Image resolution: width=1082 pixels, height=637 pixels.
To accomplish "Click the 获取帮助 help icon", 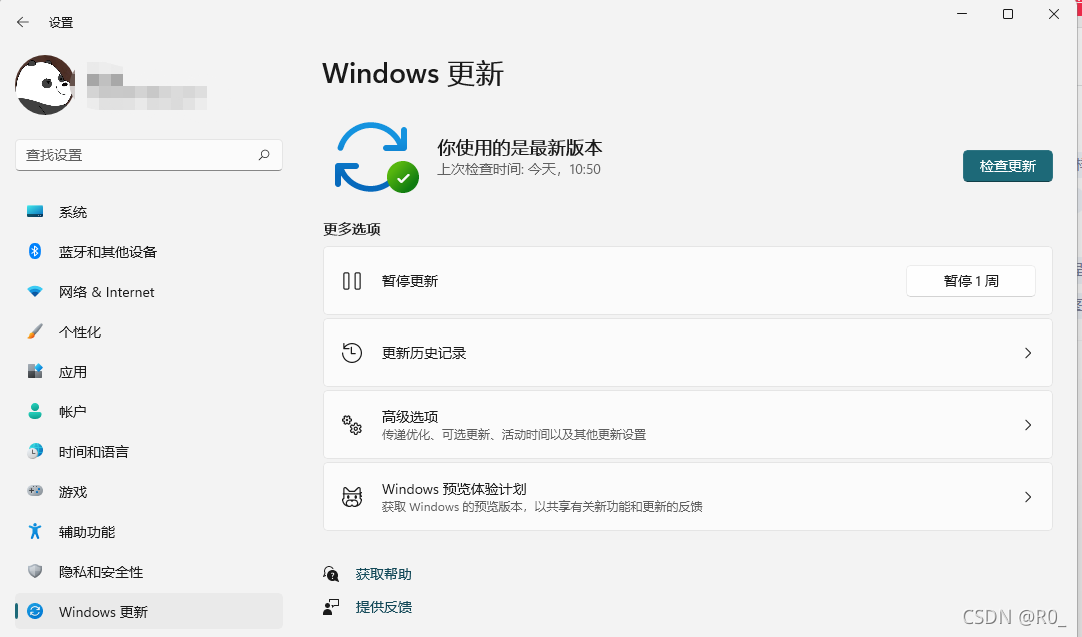I will click(x=331, y=574).
